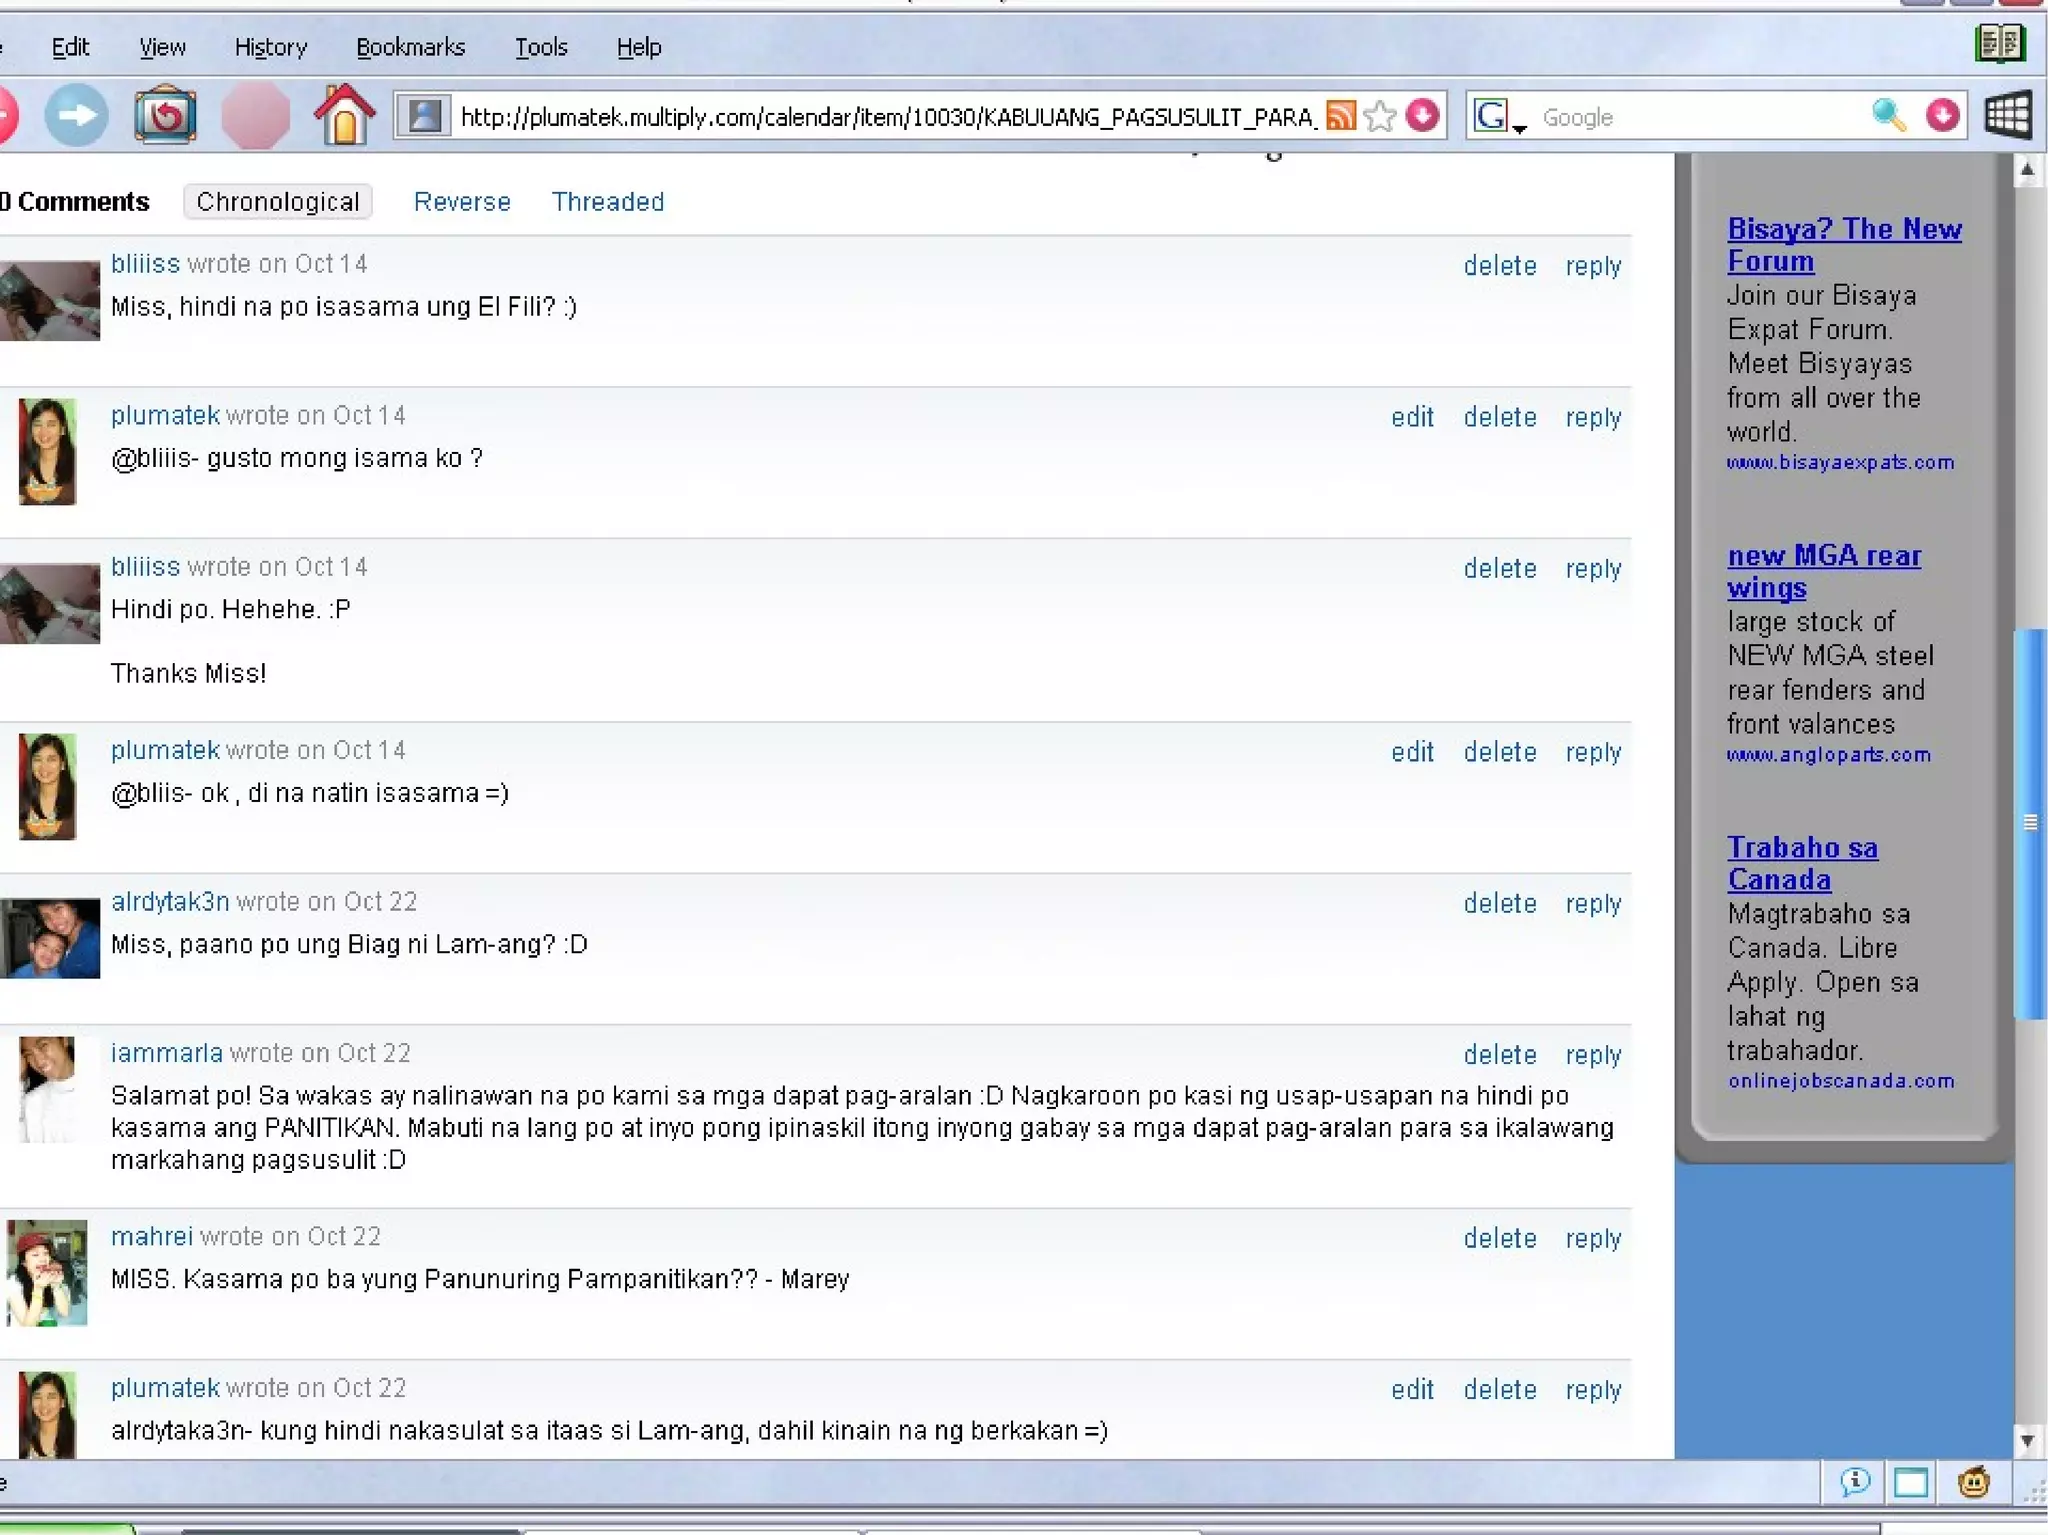
Task: Click the info speech bubble status icon
Action: tap(1855, 1482)
